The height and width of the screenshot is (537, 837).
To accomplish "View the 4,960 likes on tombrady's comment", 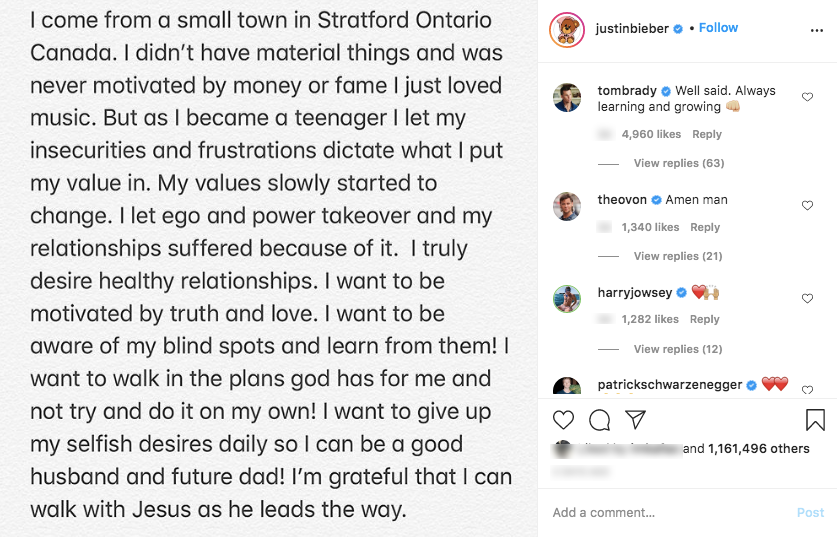I will (x=651, y=134).
